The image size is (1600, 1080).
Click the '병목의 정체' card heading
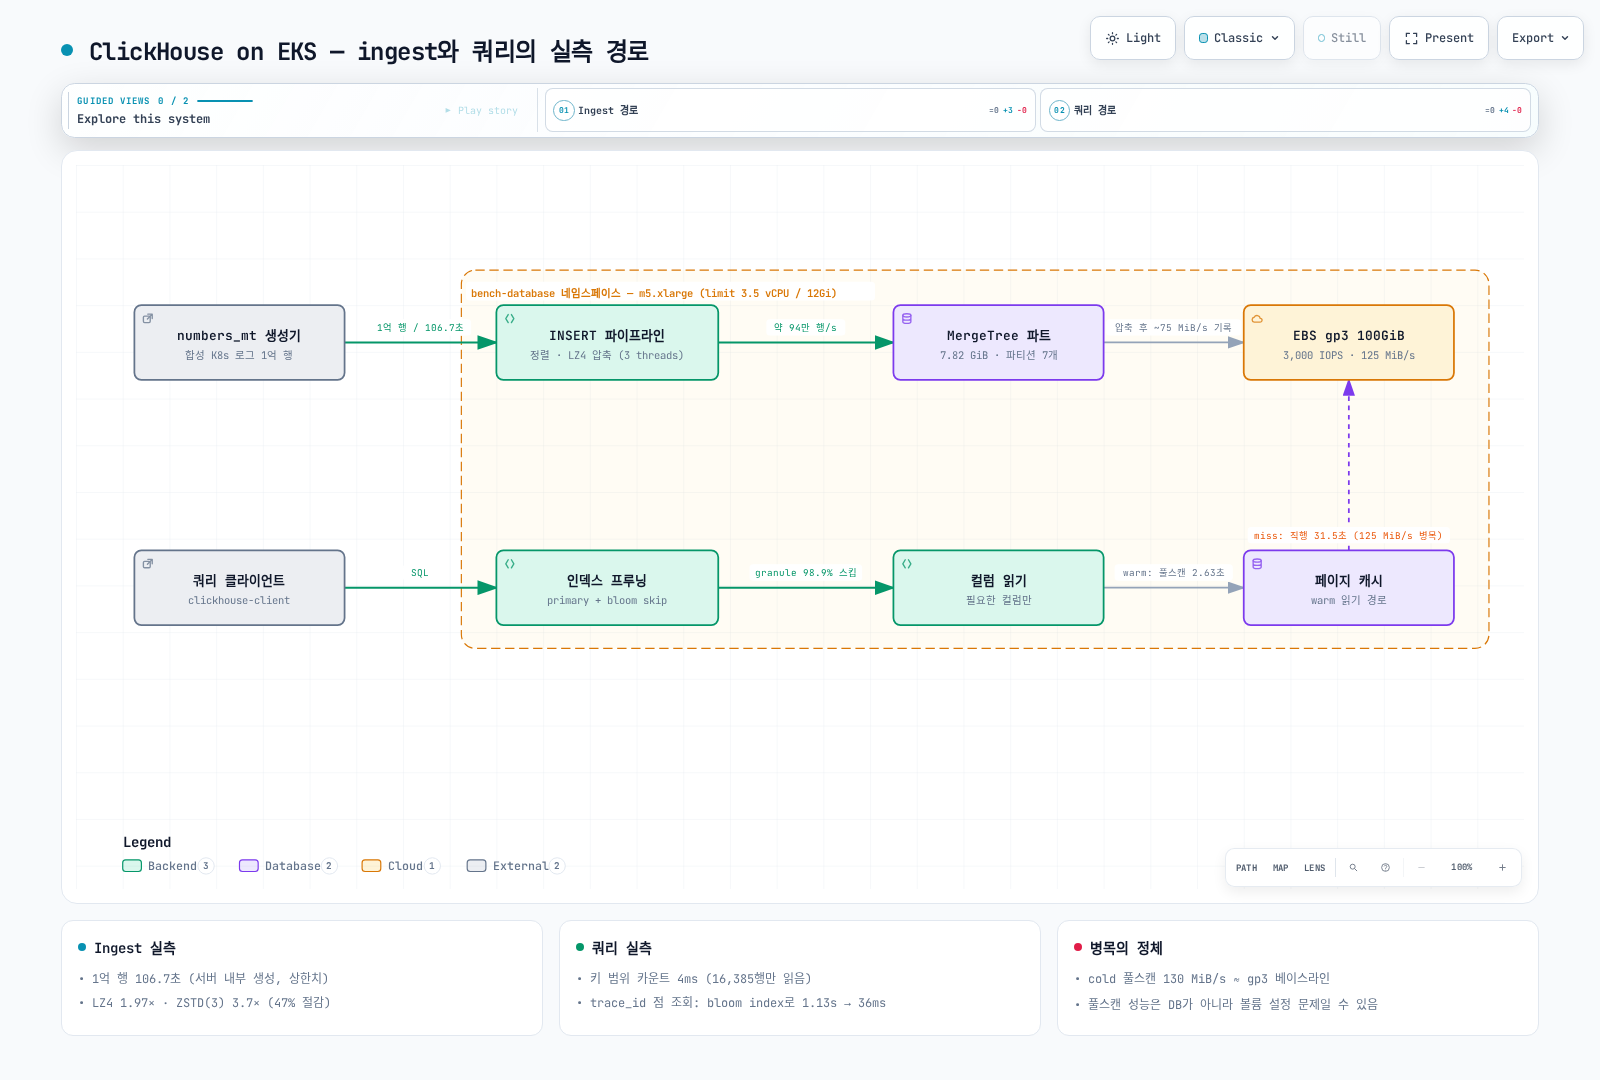click(1125, 948)
